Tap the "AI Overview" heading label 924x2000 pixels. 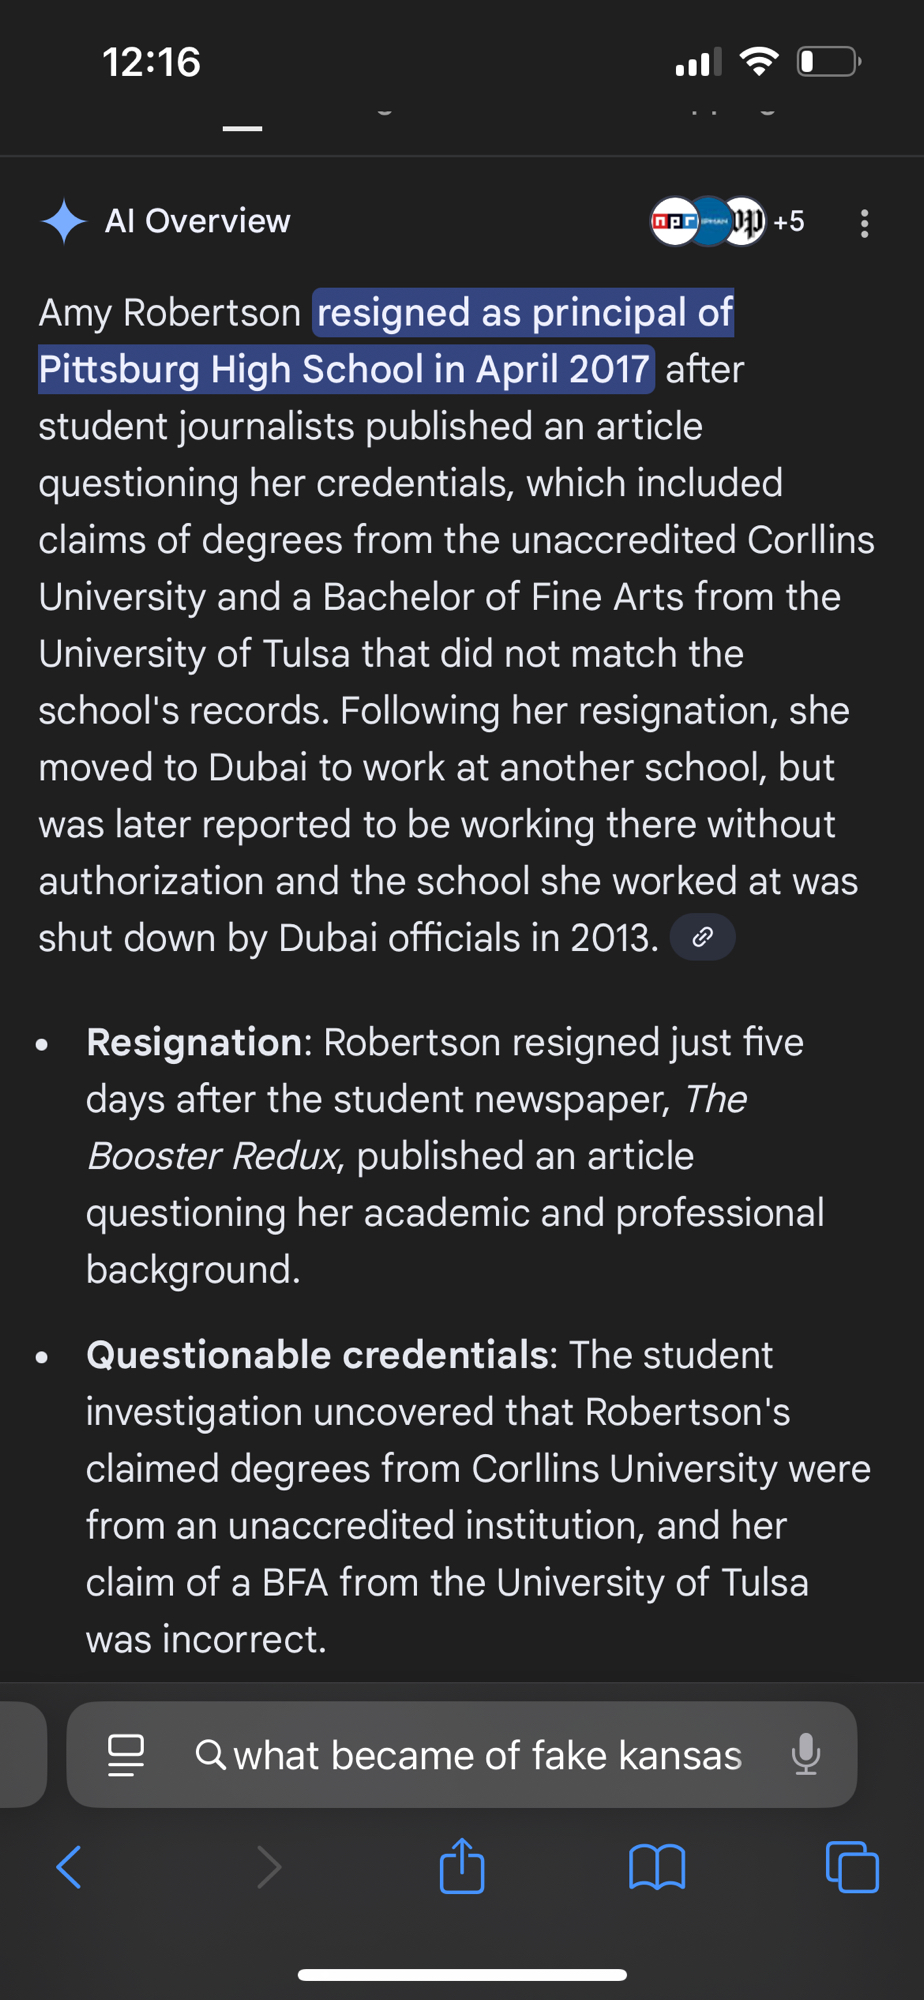pos(197,221)
